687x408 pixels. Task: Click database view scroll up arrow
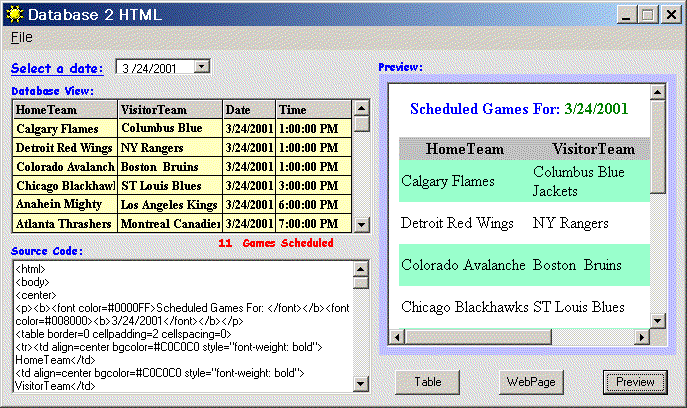click(x=361, y=108)
